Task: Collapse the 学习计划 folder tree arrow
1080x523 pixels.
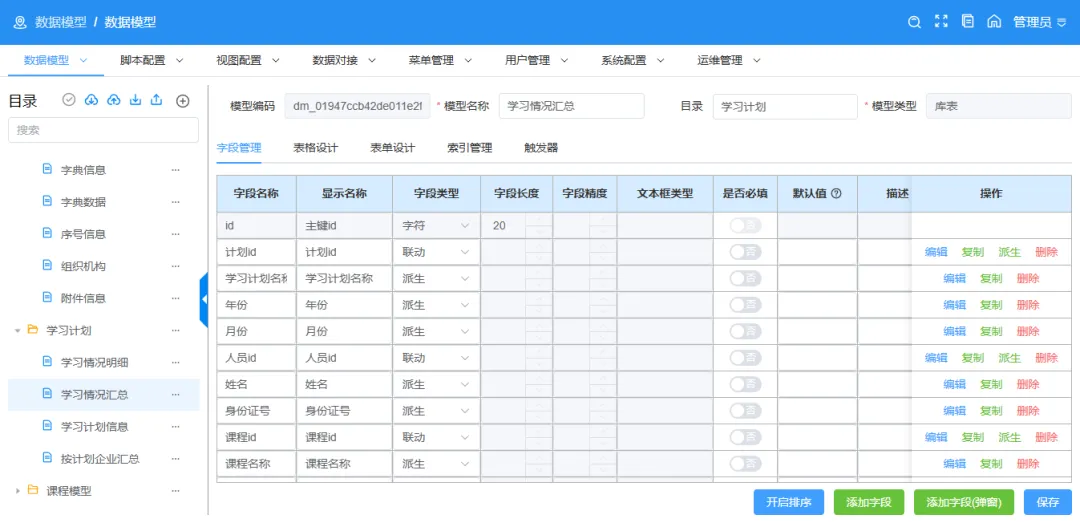Action: pos(17,331)
